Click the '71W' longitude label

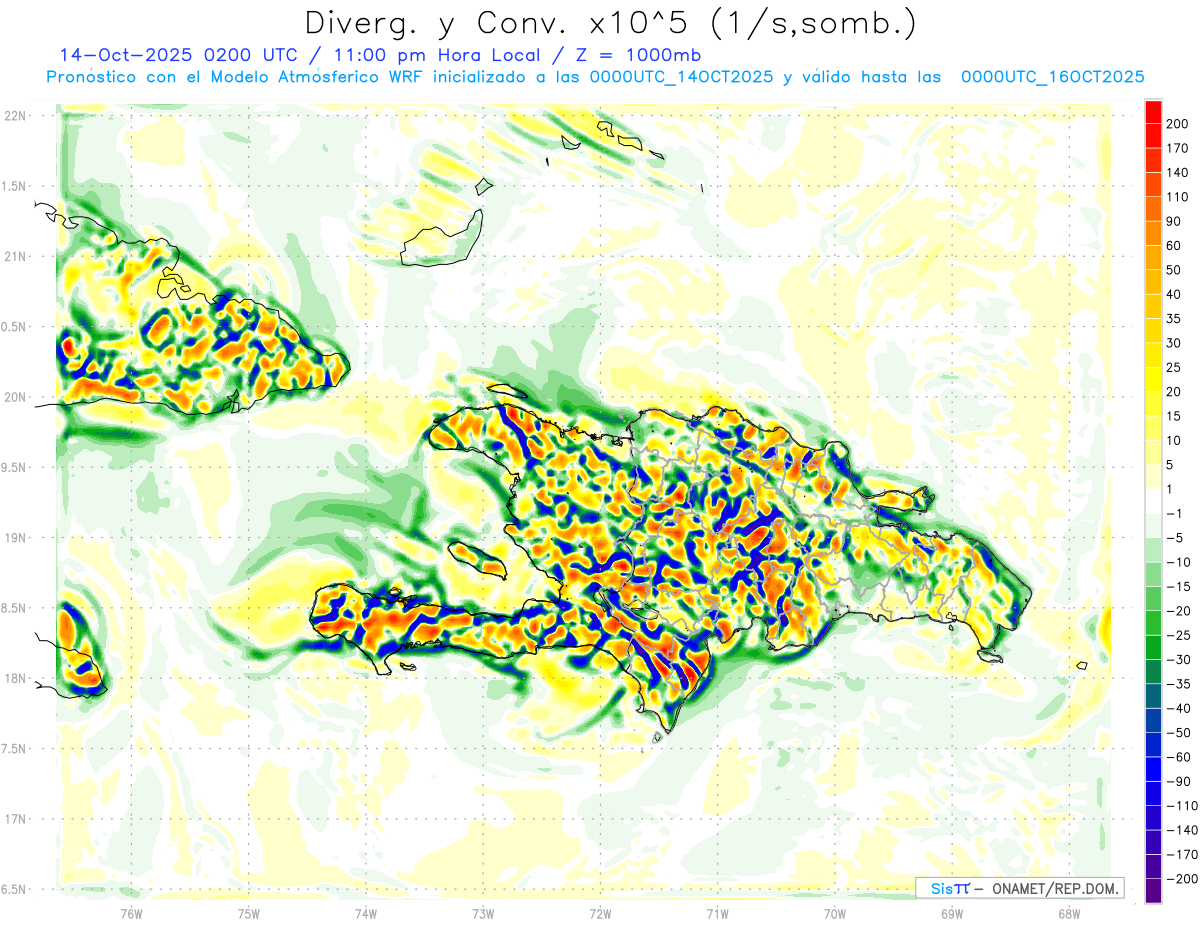tap(717, 913)
